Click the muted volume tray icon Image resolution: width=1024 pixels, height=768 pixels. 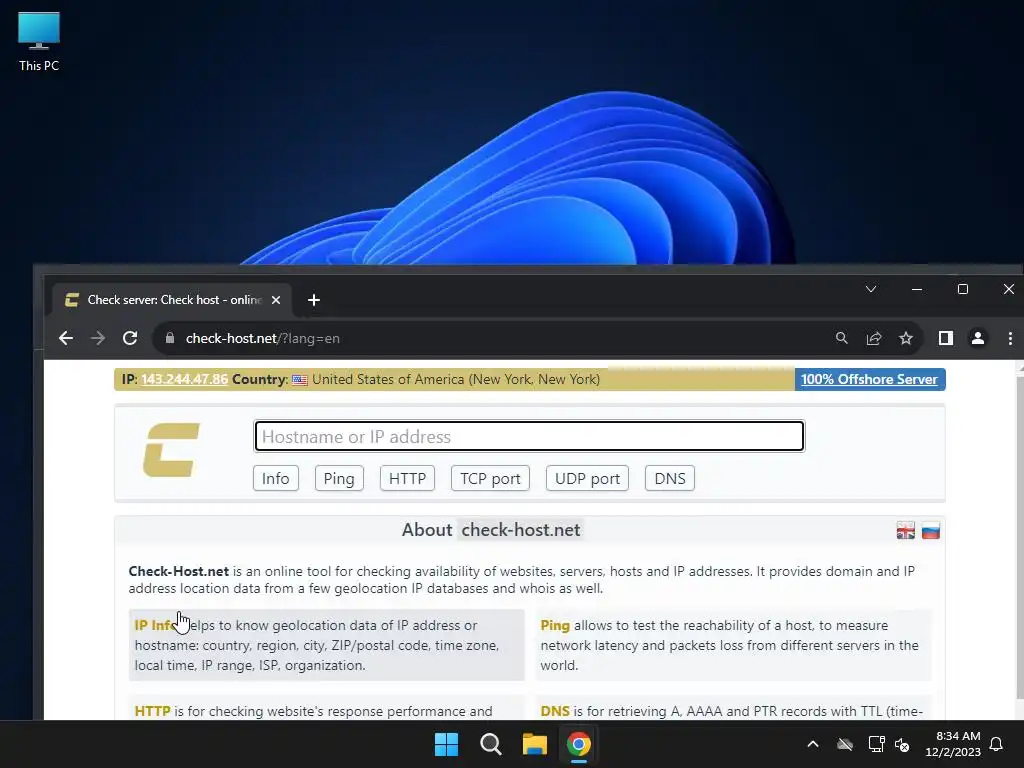pyautogui.click(x=903, y=744)
